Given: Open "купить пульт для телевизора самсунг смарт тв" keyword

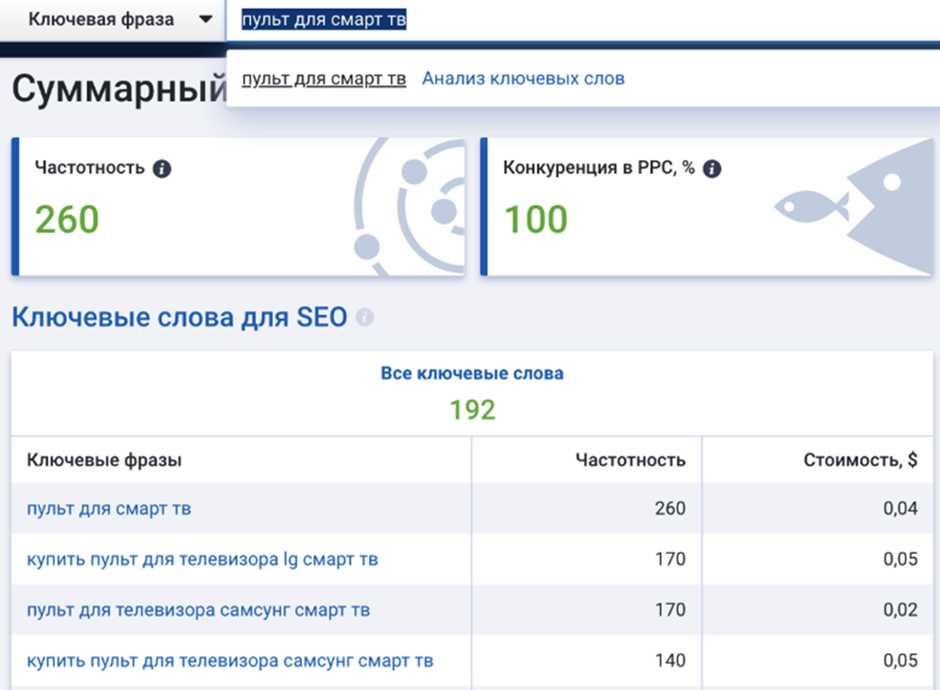Looking at the screenshot, I should click(x=229, y=660).
